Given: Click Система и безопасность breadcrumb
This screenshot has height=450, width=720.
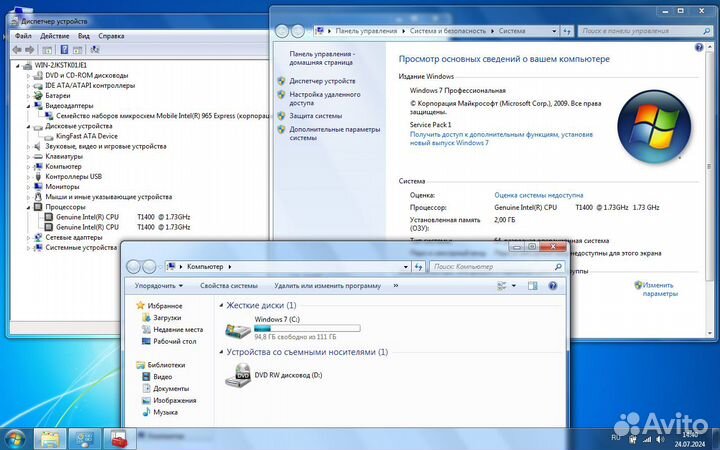Looking at the screenshot, I should [447, 31].
